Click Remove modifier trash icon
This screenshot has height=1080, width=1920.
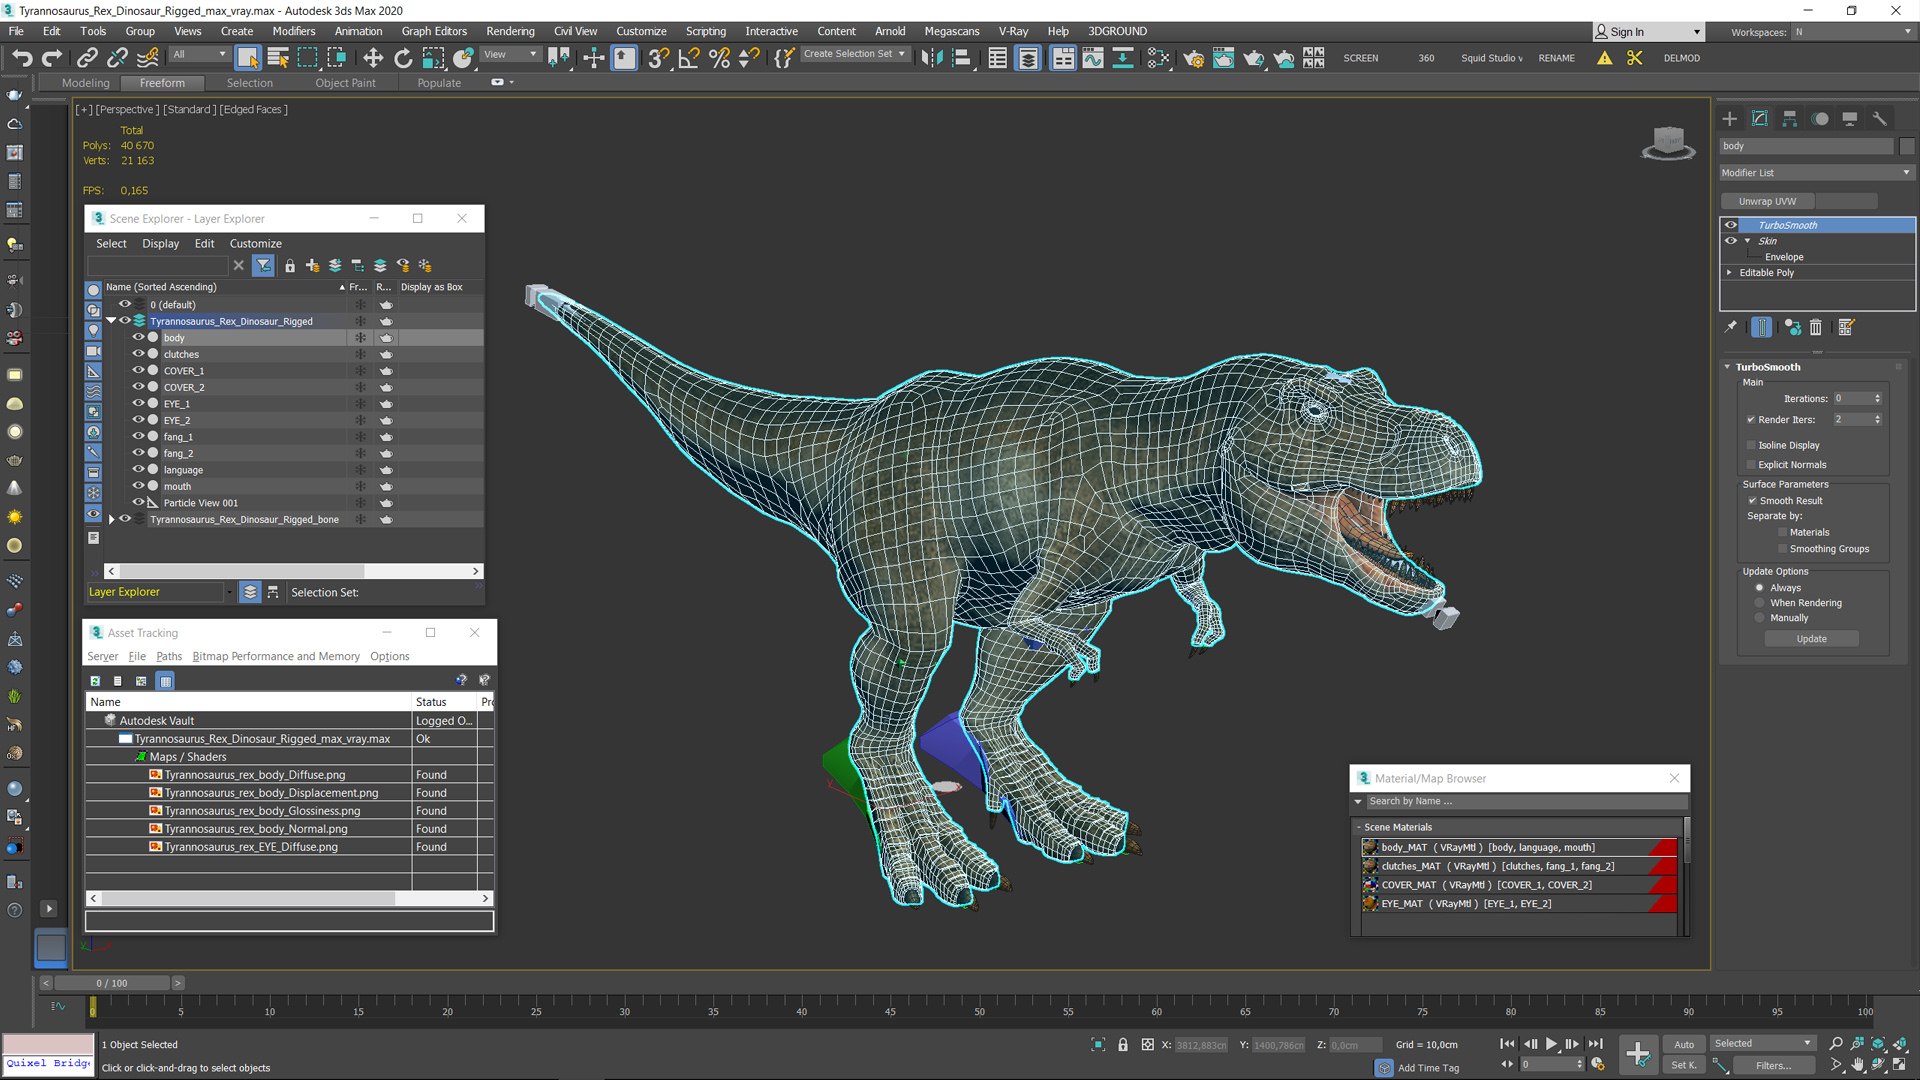coord(1816,327)
